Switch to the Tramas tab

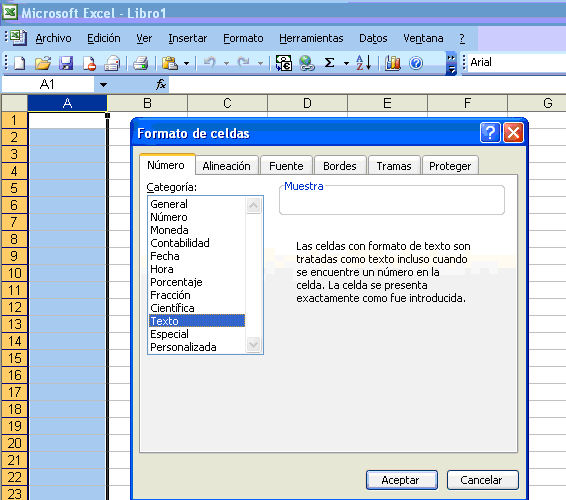394,166
